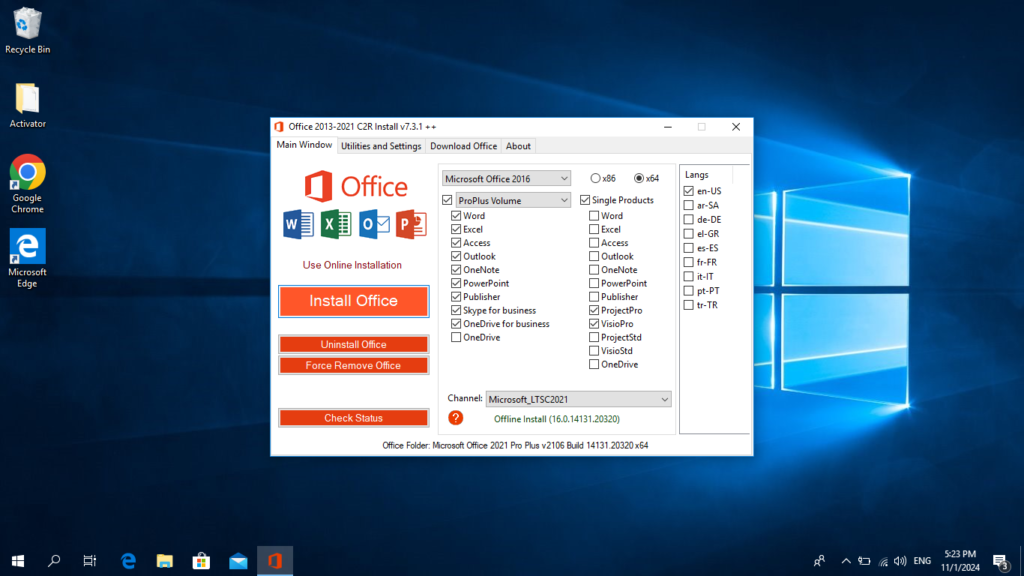Open the Mail app from the taskbar
1024x576 pixels.
point(238,561)
